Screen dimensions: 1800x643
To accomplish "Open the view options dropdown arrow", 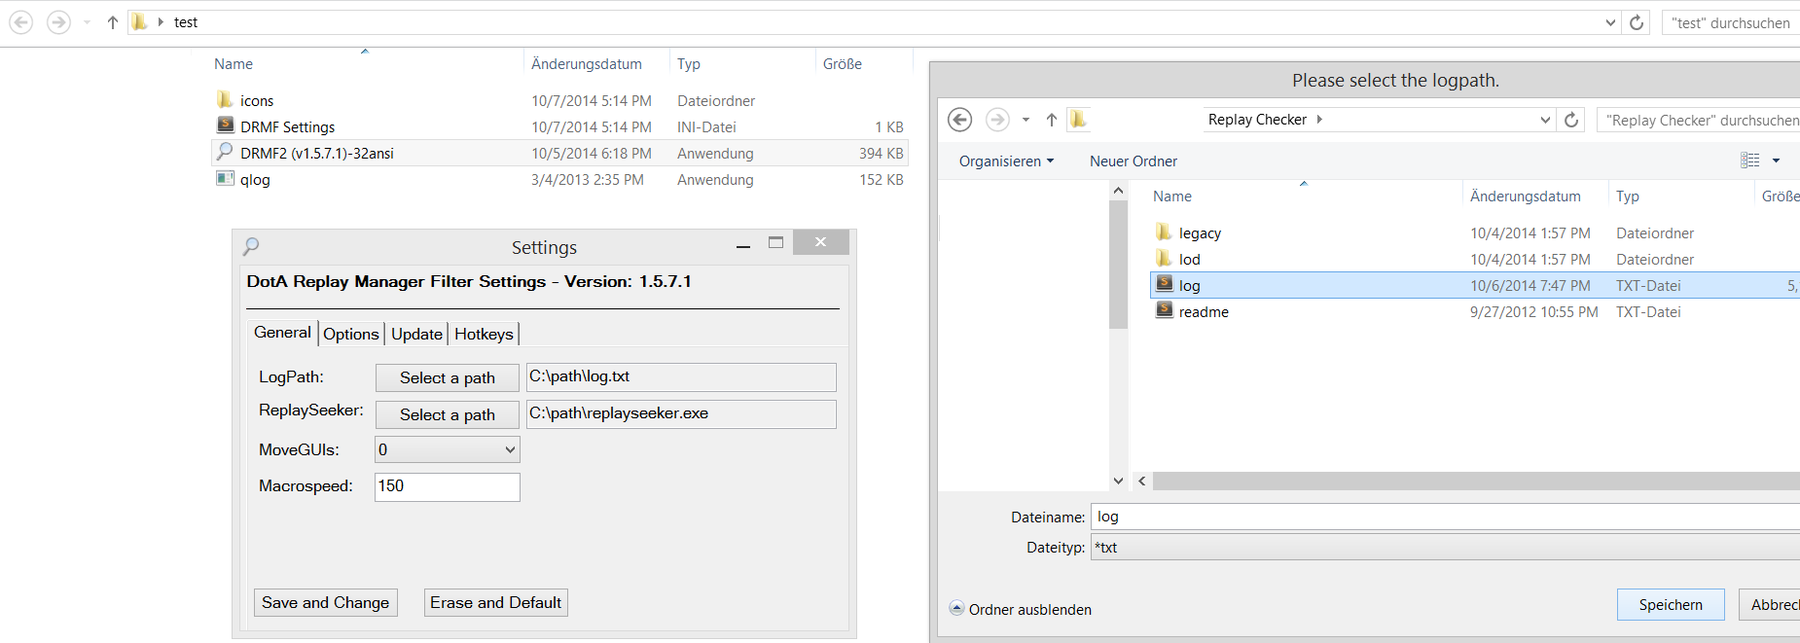I will (x=1776, y=161).
